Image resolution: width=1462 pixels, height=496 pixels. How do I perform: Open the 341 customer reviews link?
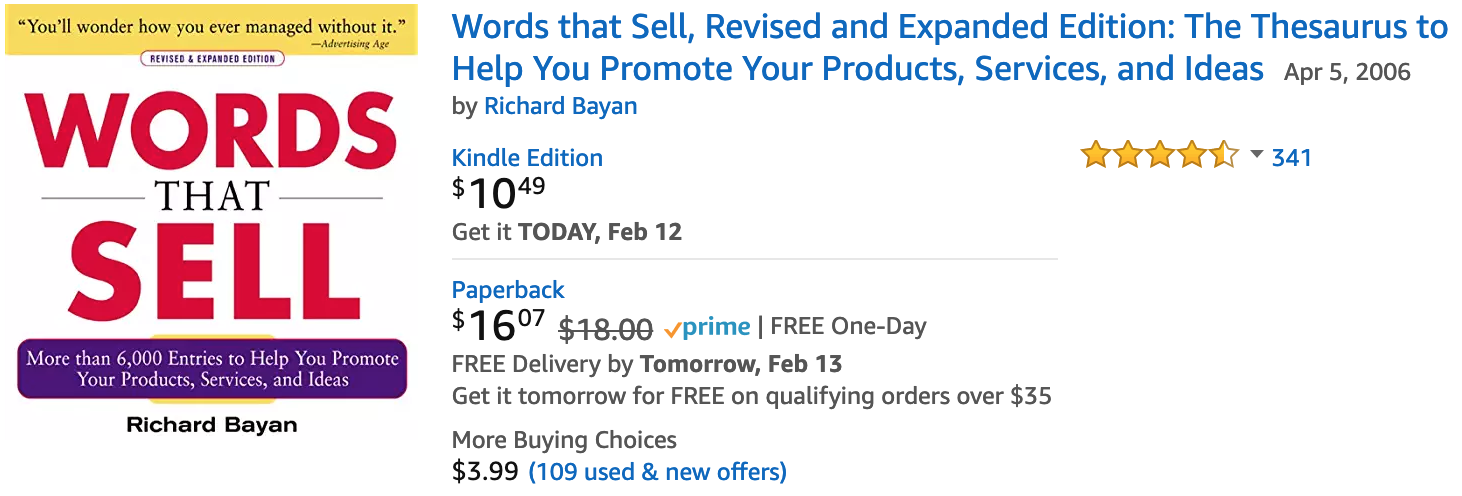point(1291,157)
